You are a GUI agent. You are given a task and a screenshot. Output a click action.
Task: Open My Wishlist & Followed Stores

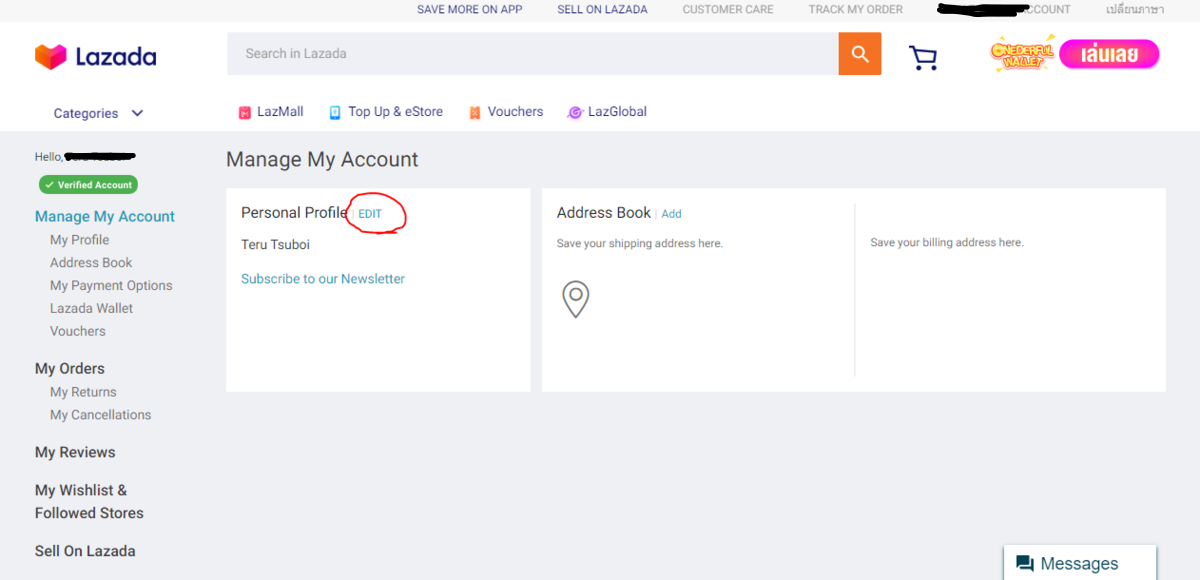(89, 502)
